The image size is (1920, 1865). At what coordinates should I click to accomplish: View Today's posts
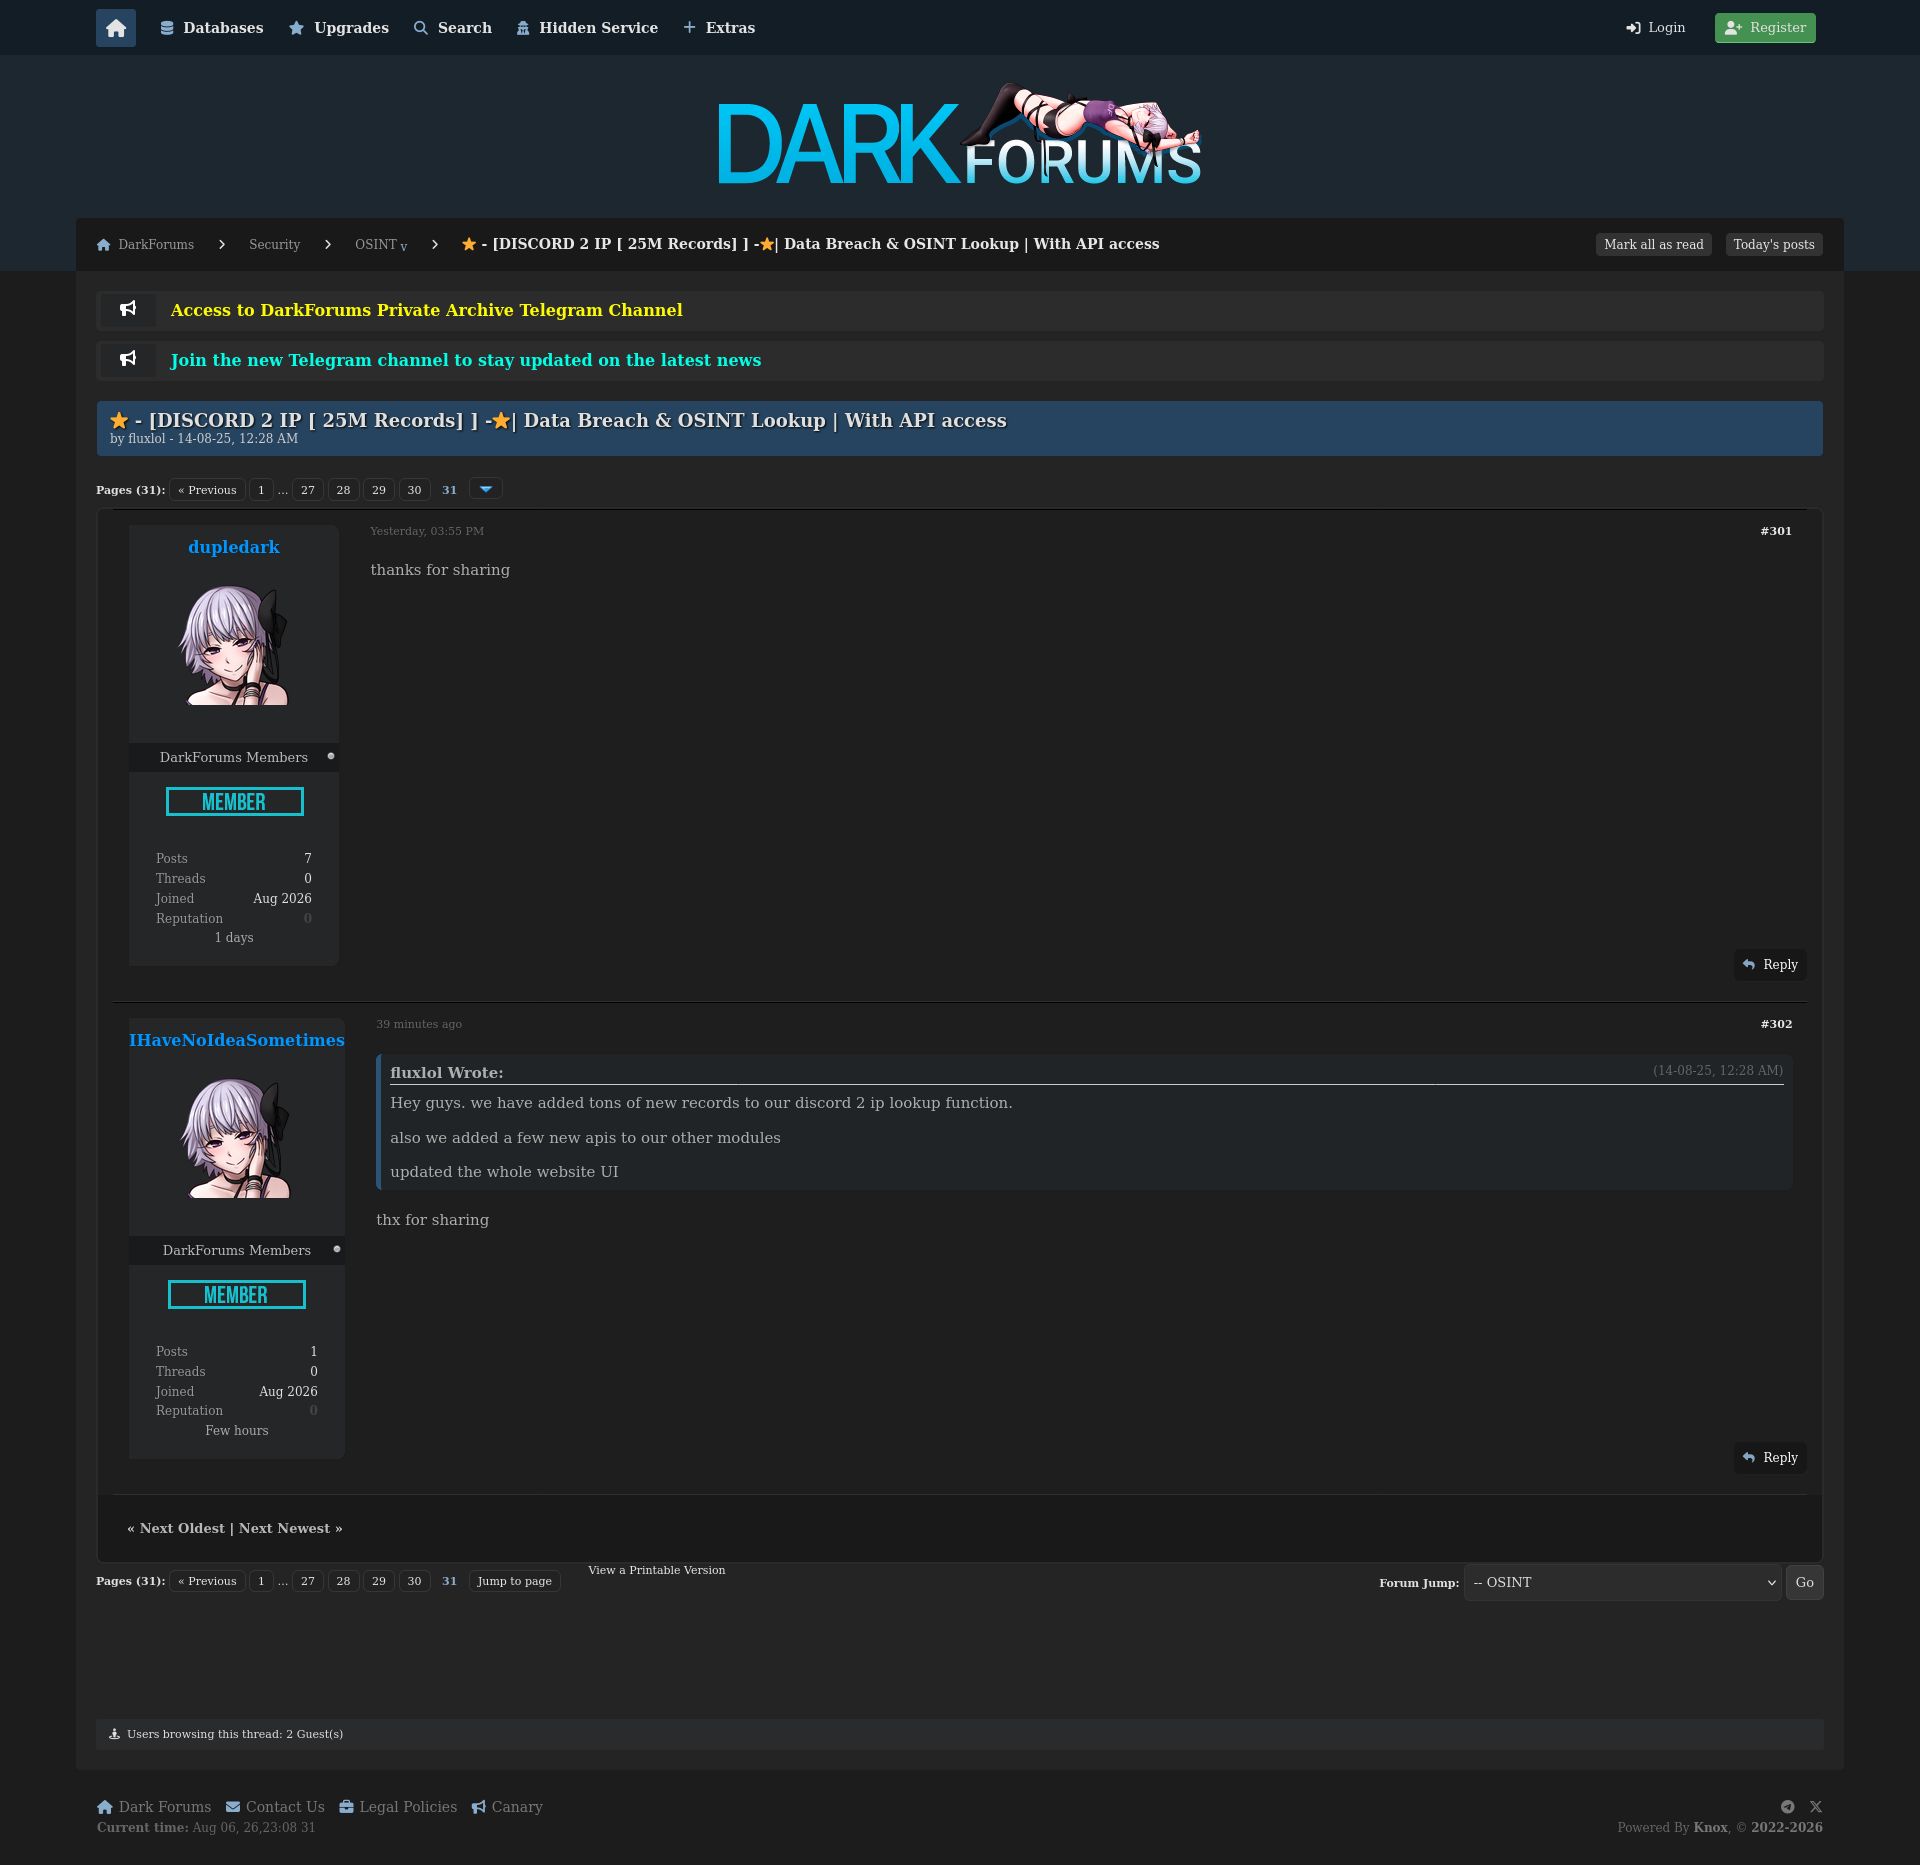click(x=1774, y=245)
